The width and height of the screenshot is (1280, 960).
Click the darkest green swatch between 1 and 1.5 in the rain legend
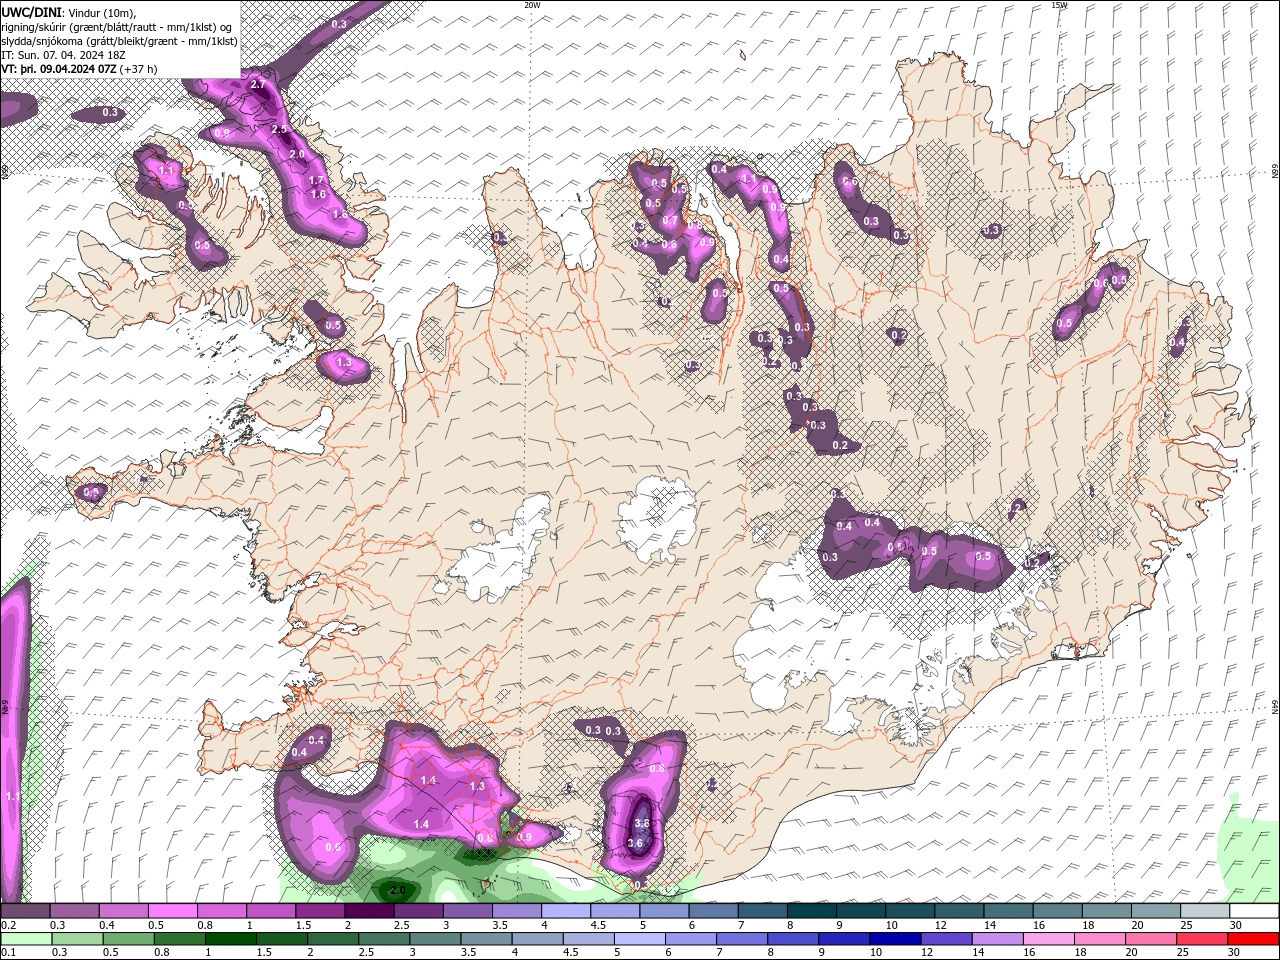[x=230, y=939]
